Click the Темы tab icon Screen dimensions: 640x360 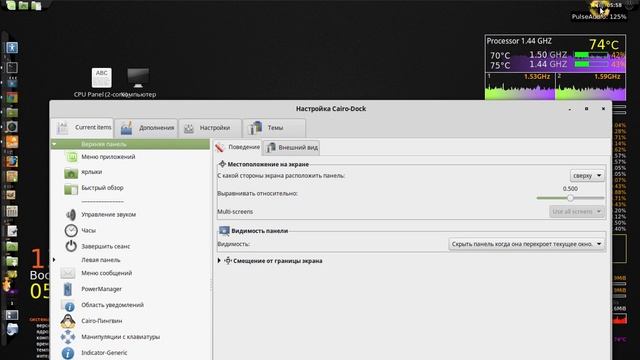click(x=255, y=128)
